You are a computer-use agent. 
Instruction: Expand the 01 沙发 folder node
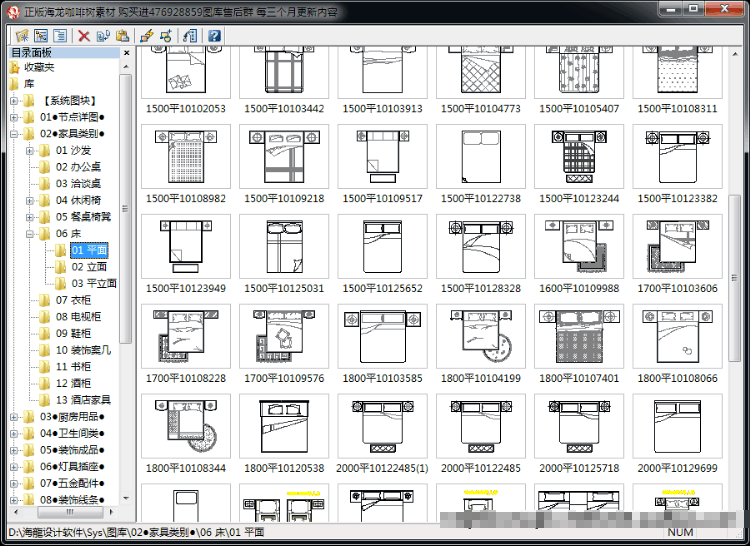click(x=30, y=151)
